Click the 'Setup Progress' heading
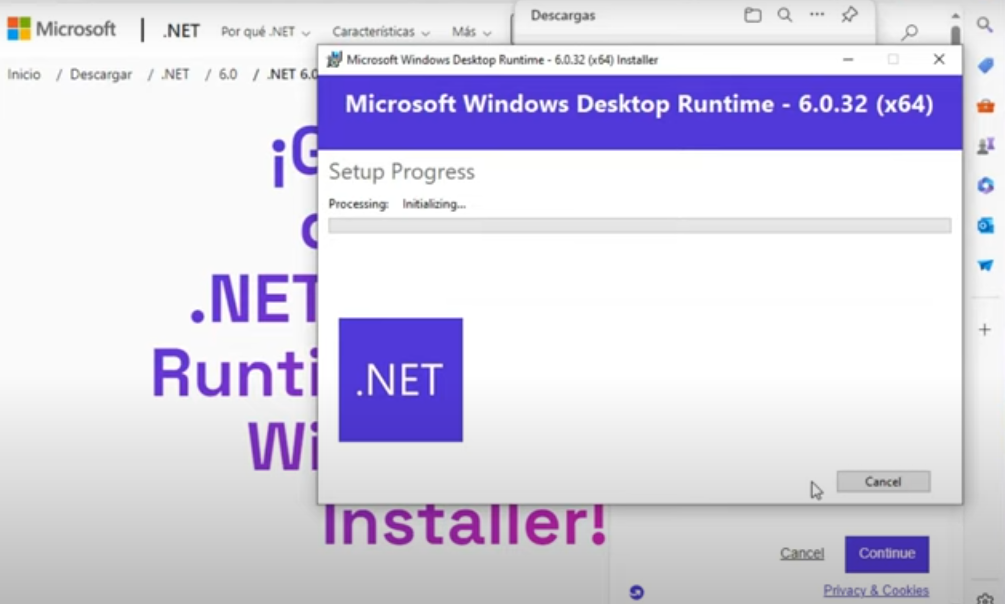 pos(402,172)
